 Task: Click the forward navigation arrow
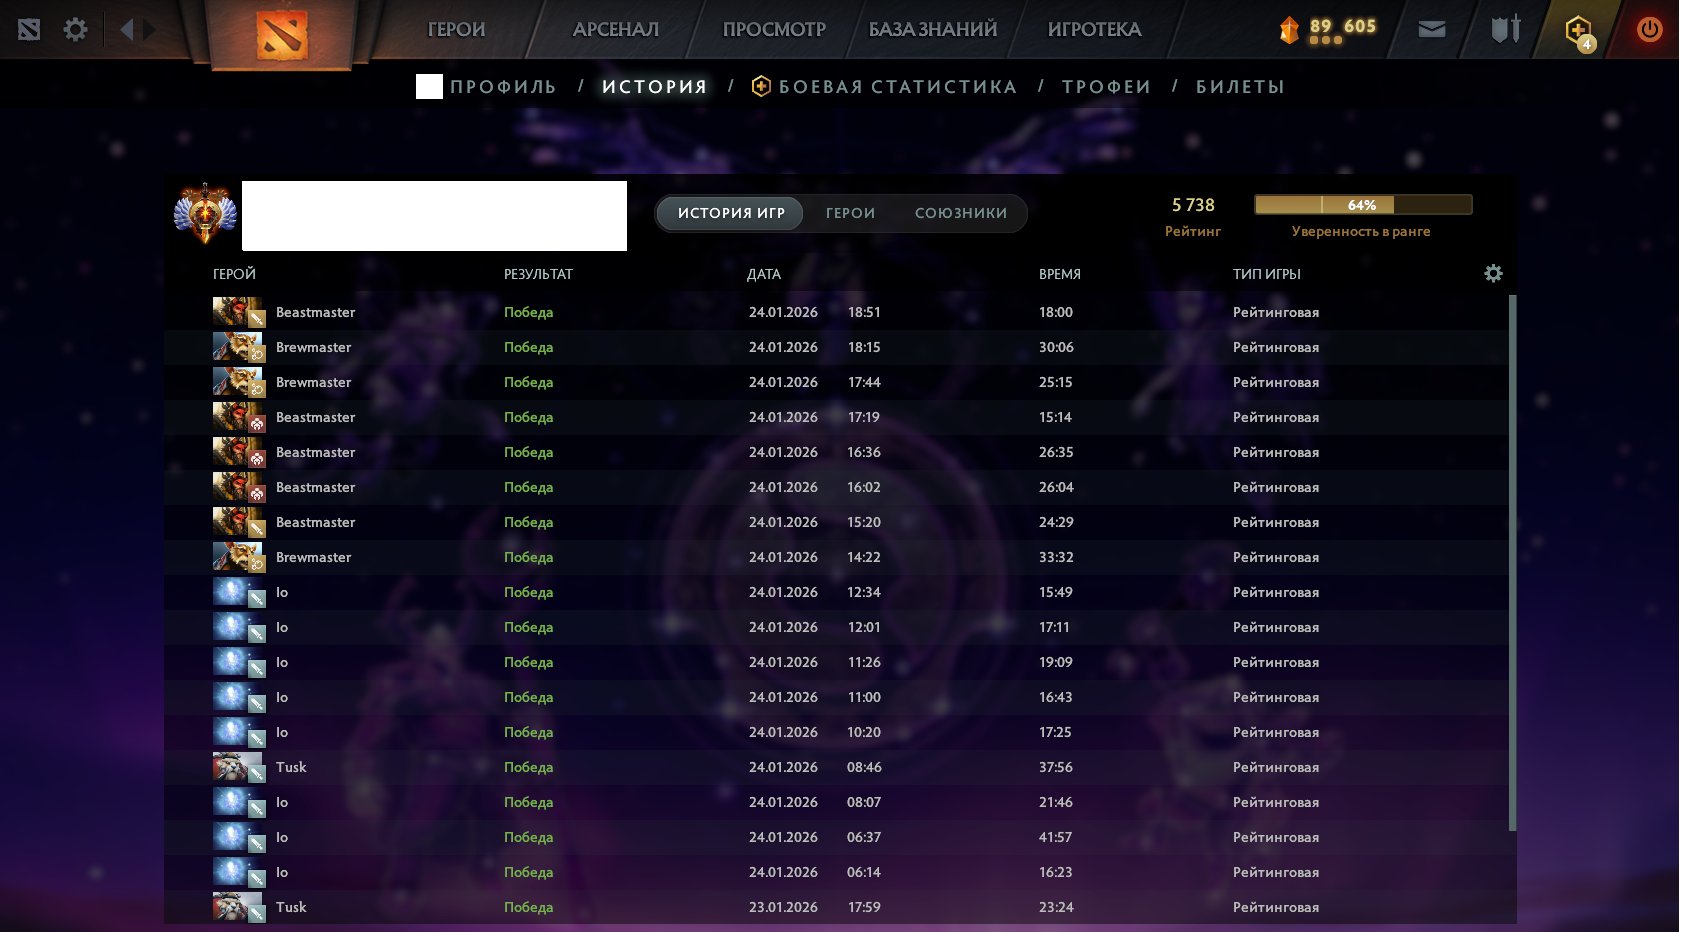[x=149, y=30]
